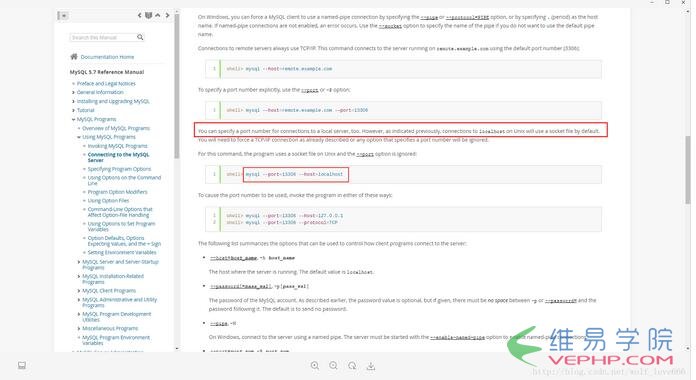Open Using Option Files
This screenshot has height=380, width=696.
pos(108,201)
